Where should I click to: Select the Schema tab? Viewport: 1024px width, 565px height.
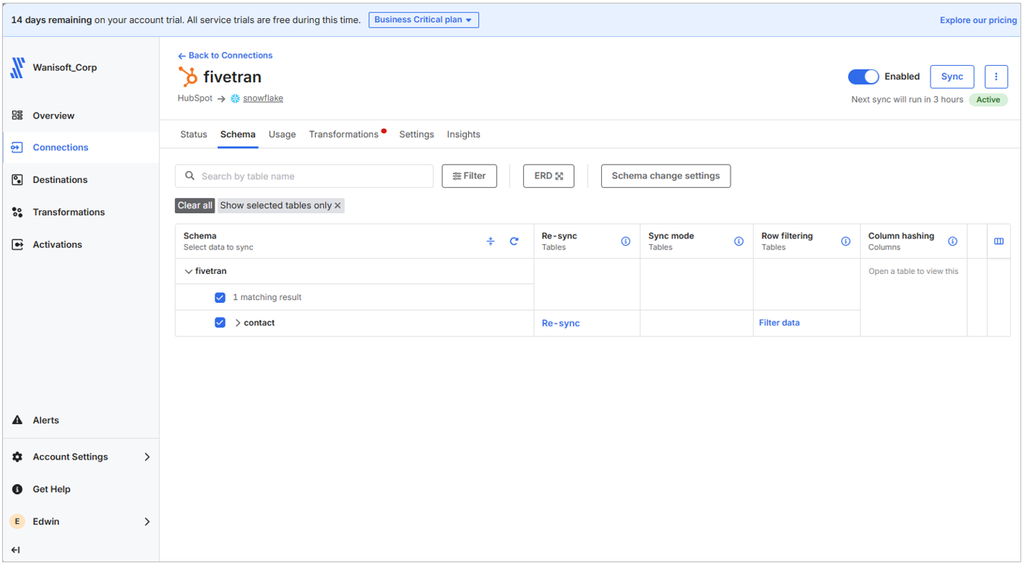(x=238, y=135)
